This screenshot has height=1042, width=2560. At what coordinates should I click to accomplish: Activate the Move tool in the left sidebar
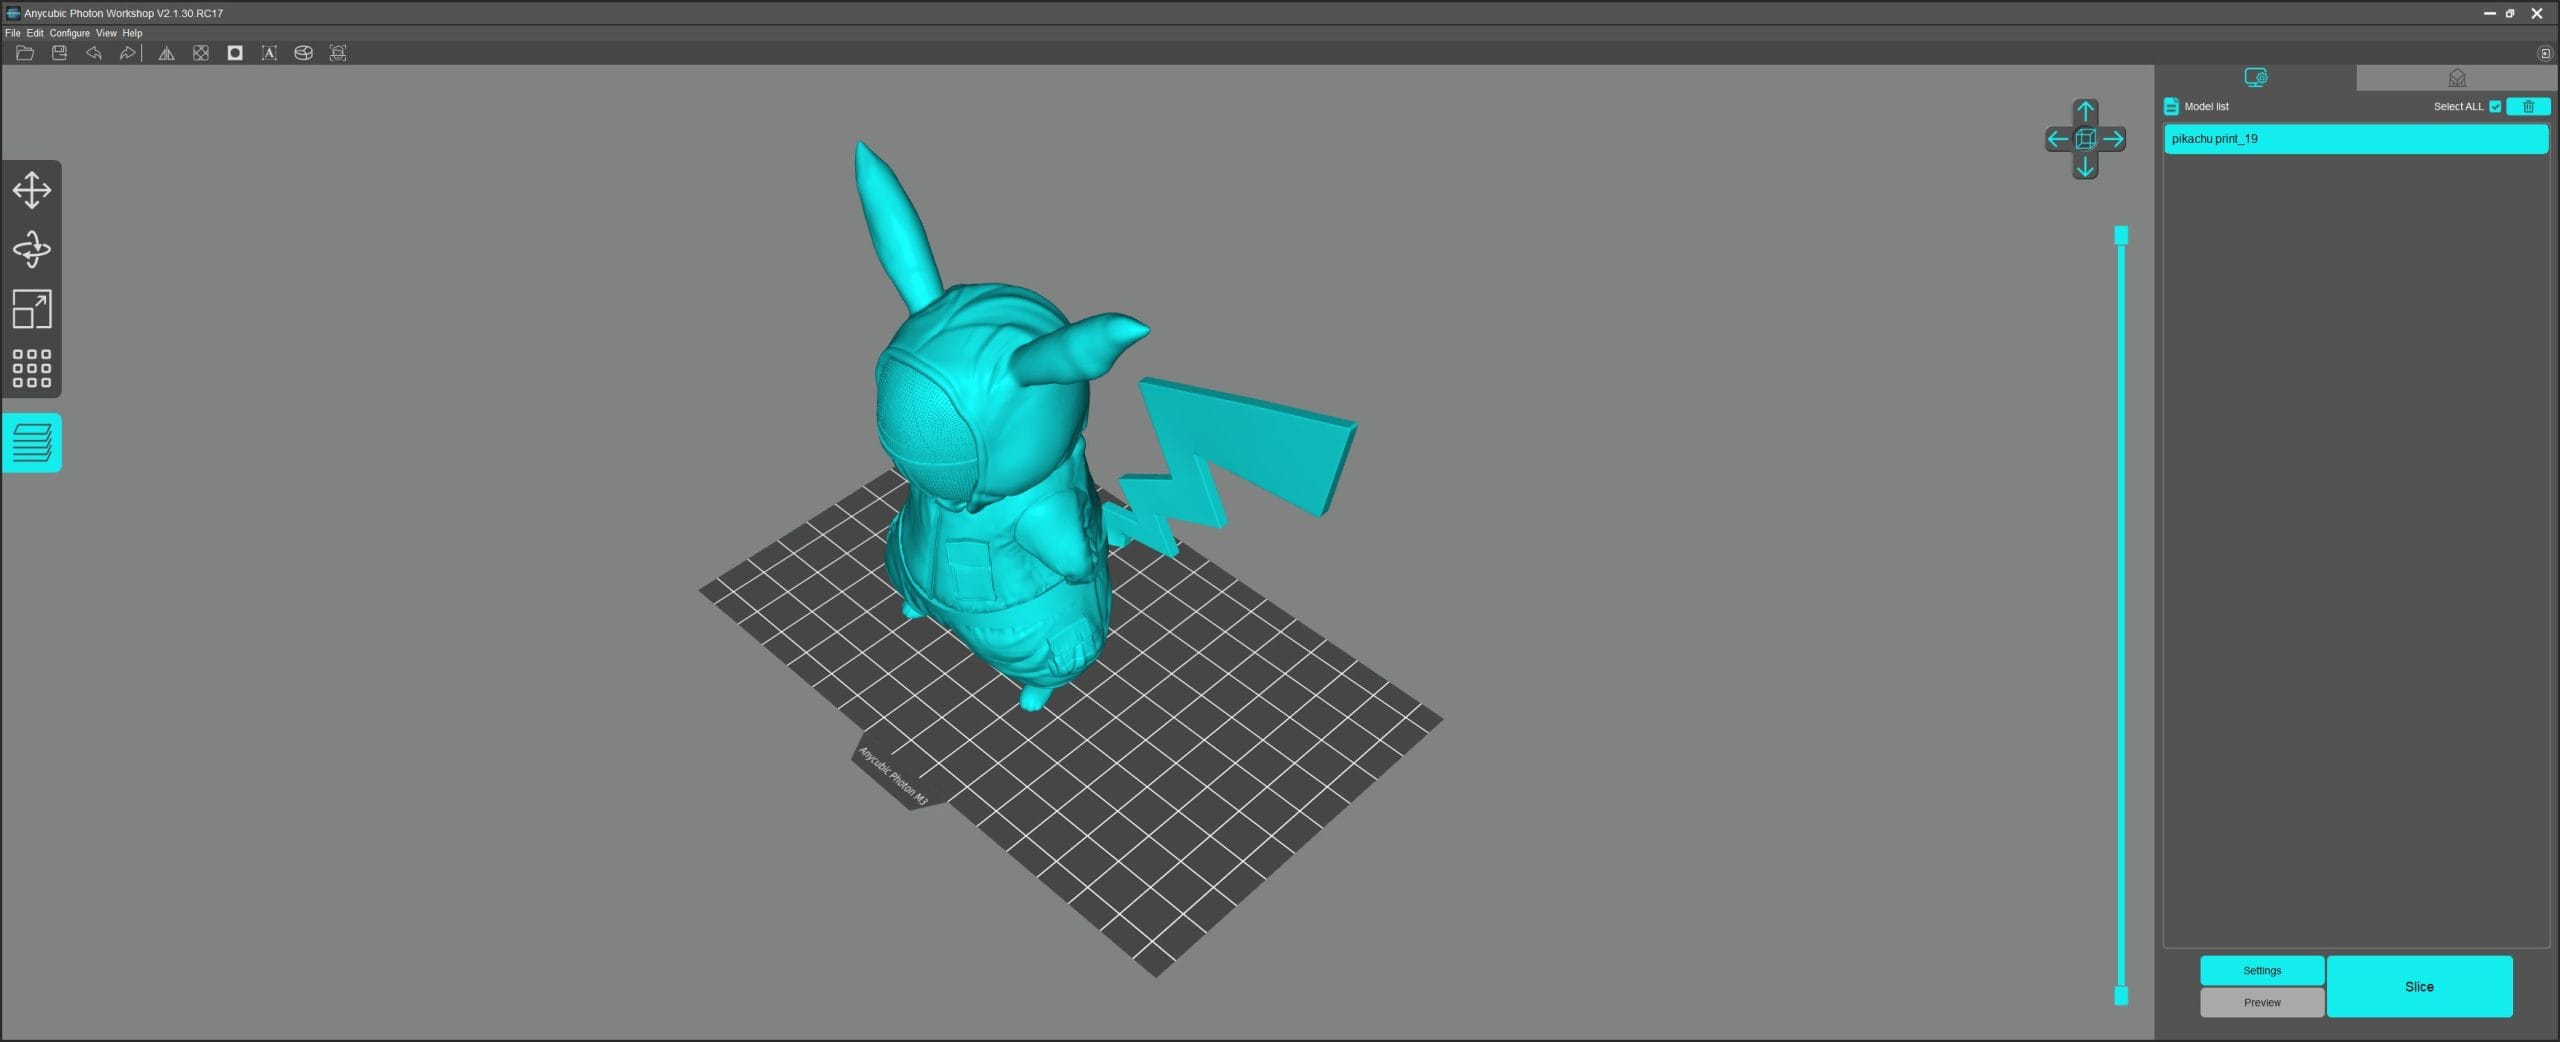(32, 190)
